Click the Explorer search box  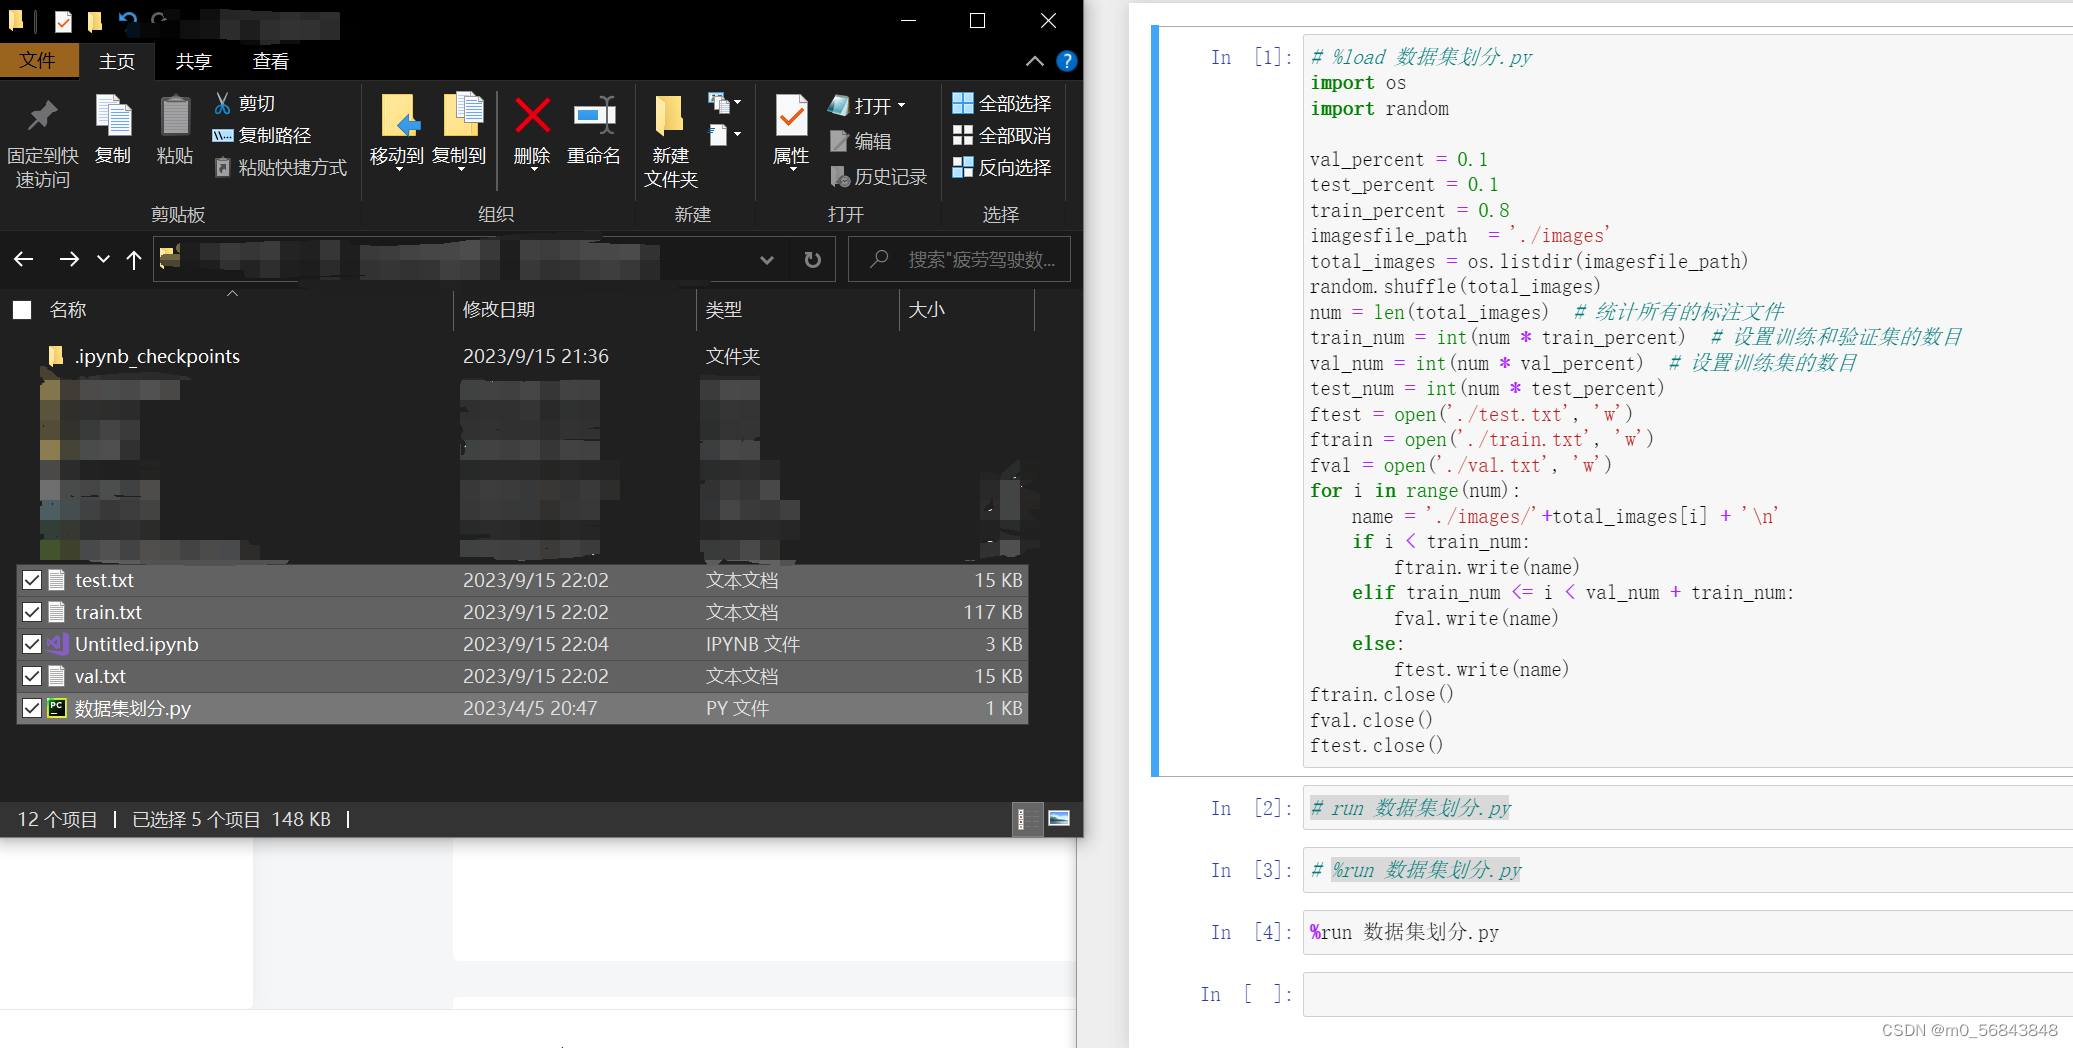pos(960,260)
